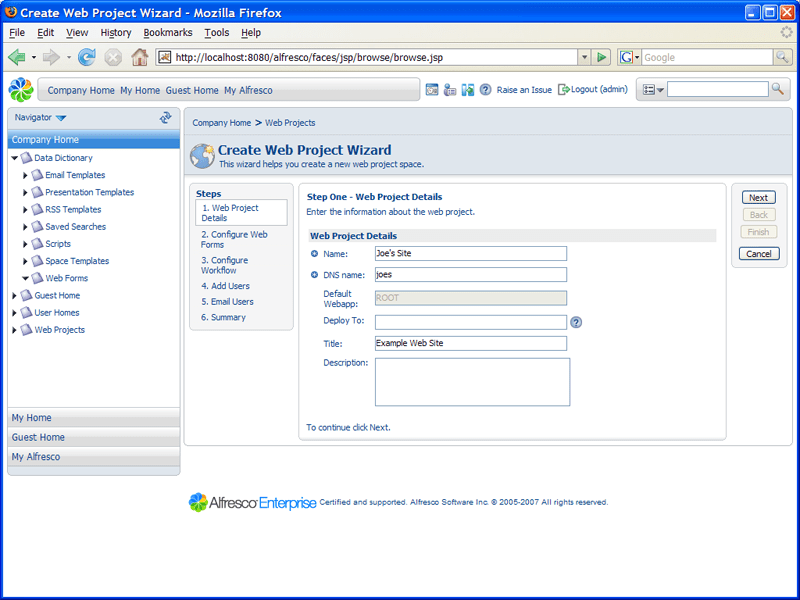Open the Administration Console icon
This screenshot has width=800, height=600.
pos(450,89)
